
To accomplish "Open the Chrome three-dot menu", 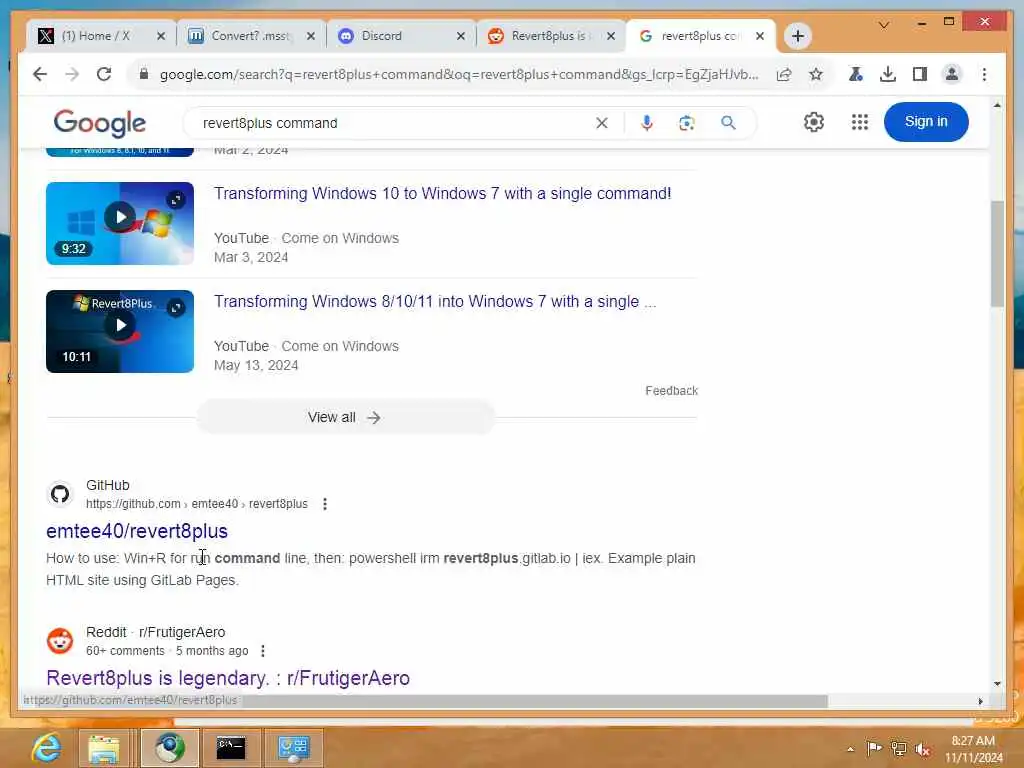I will [x=984, y=74].
